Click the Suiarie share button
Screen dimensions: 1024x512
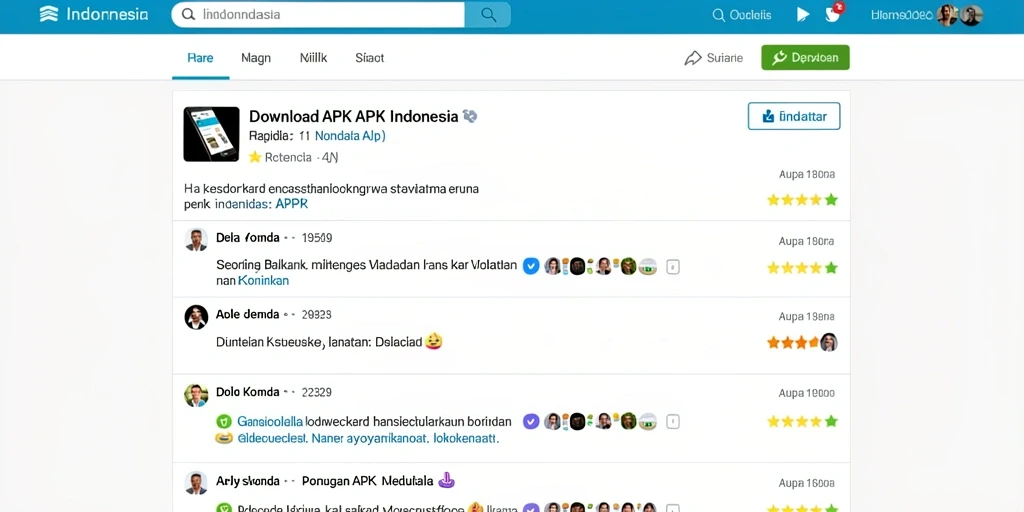[x=713, y=58]
